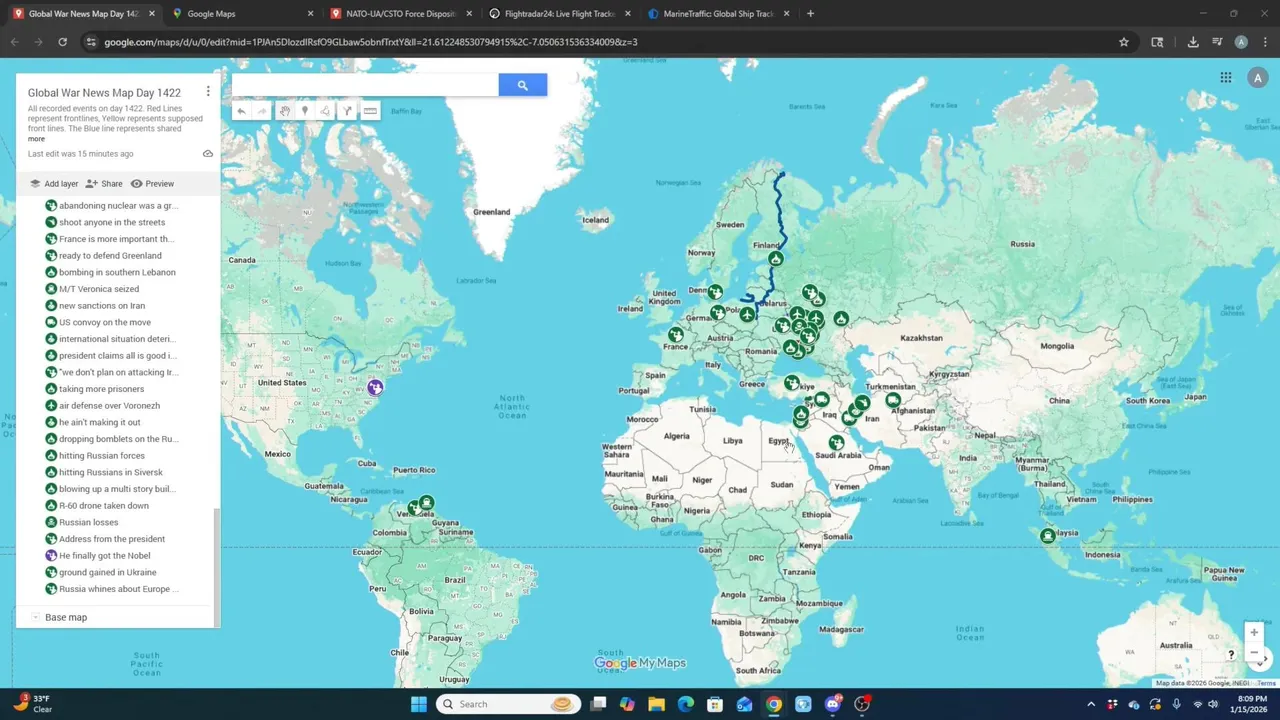Viewport: 1280px width, 720px height.
Task: Switch to the Flightradar24 tab
Action: (560, 14)
